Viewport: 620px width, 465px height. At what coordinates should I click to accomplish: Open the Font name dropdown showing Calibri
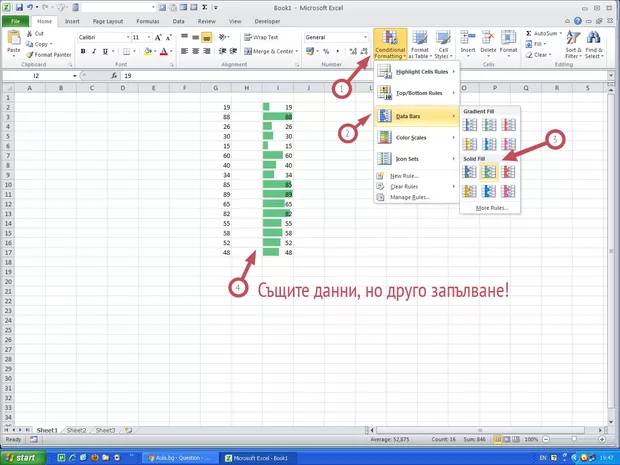101,37
